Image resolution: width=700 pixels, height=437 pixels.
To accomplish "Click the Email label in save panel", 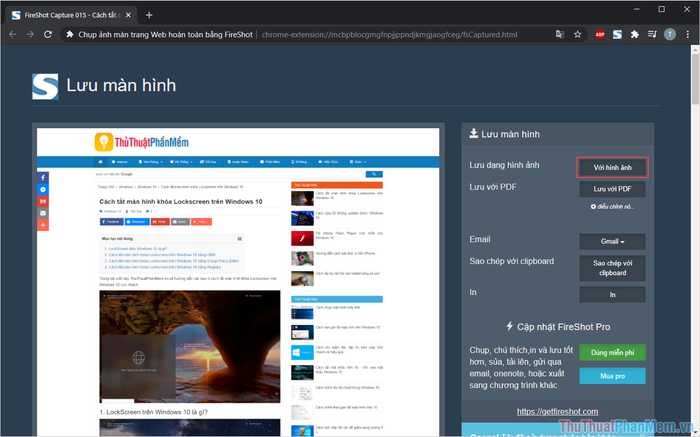I will click(x=480, y=239).
